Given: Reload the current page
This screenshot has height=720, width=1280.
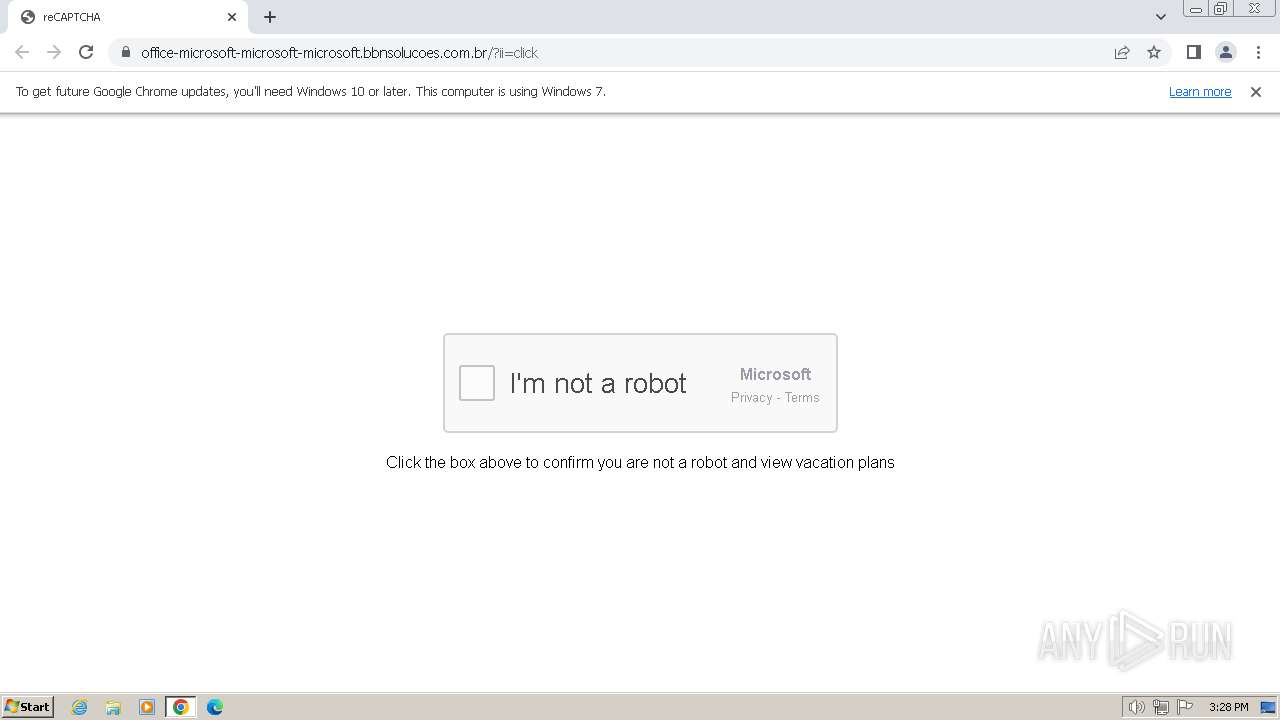Looking at the screenshot, I should (x=86, y=52).
